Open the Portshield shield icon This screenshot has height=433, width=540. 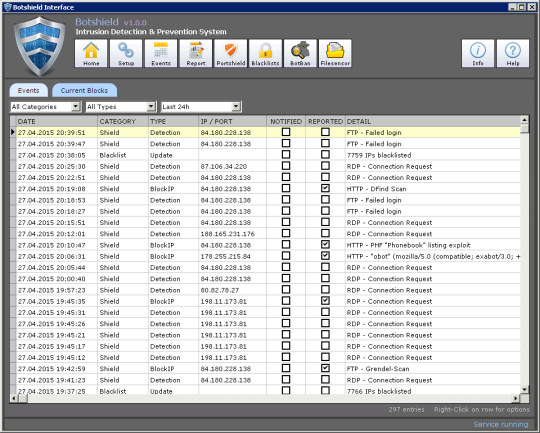(231, 53)
